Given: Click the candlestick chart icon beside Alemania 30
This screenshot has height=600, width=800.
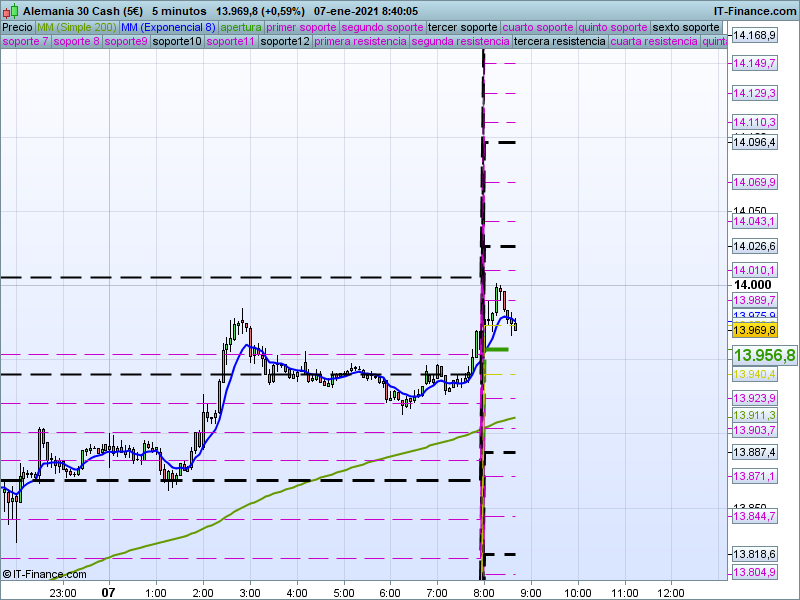Looking at the screenshot, I should click(10, 10).
